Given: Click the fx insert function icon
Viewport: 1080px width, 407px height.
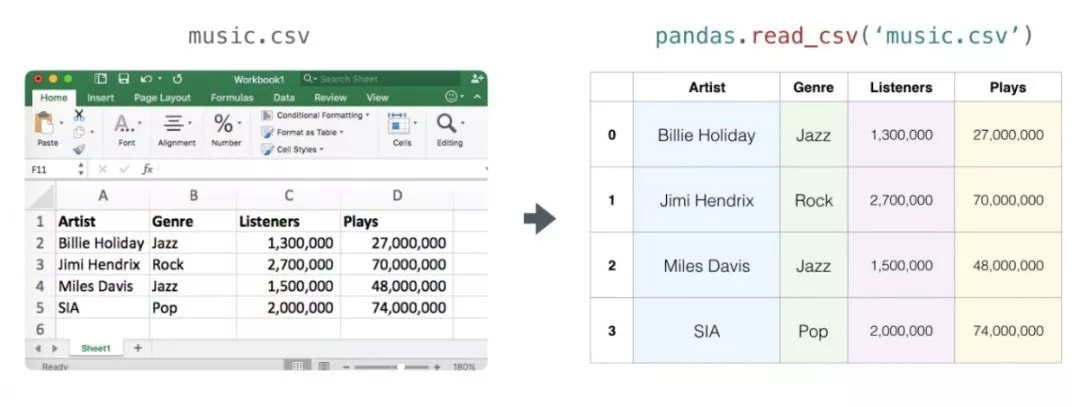Looking at the screenshot, I should tap(147, 169).
